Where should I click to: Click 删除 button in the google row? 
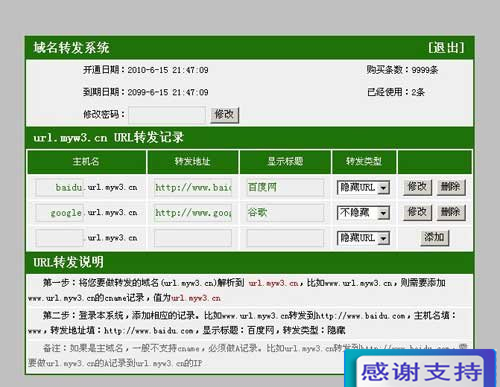[451, 212]
